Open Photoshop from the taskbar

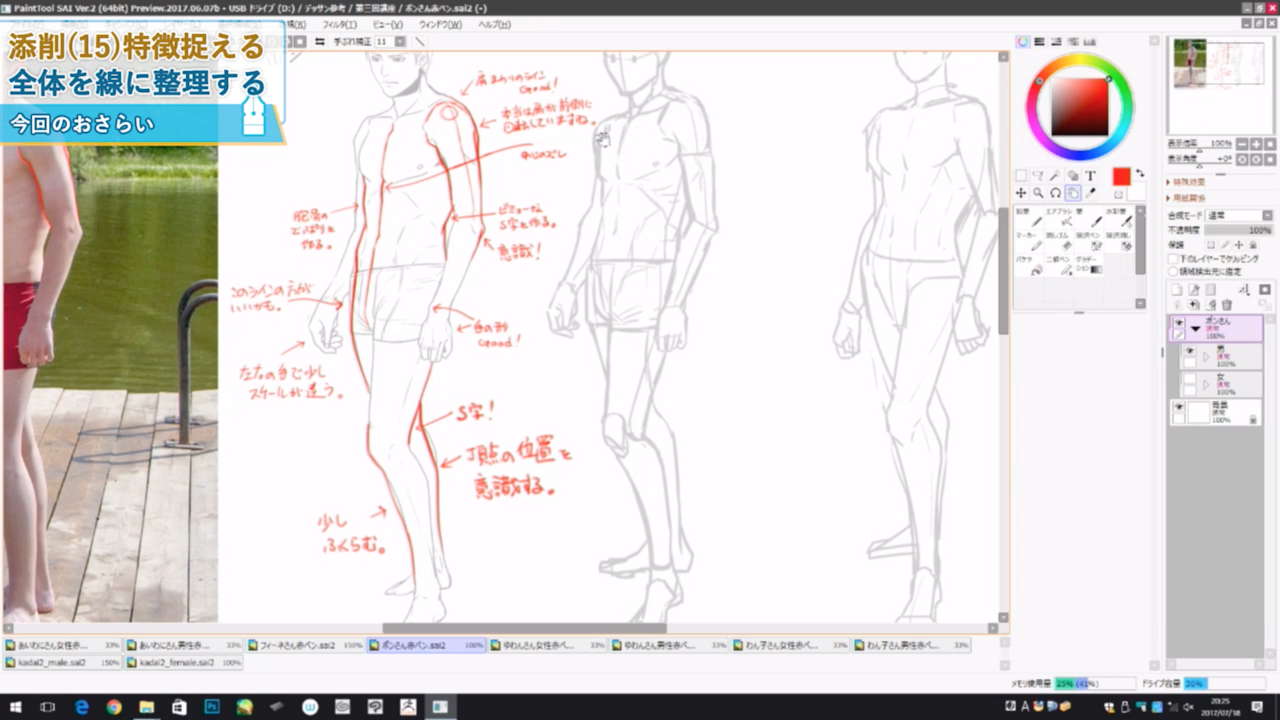point(212,707)
